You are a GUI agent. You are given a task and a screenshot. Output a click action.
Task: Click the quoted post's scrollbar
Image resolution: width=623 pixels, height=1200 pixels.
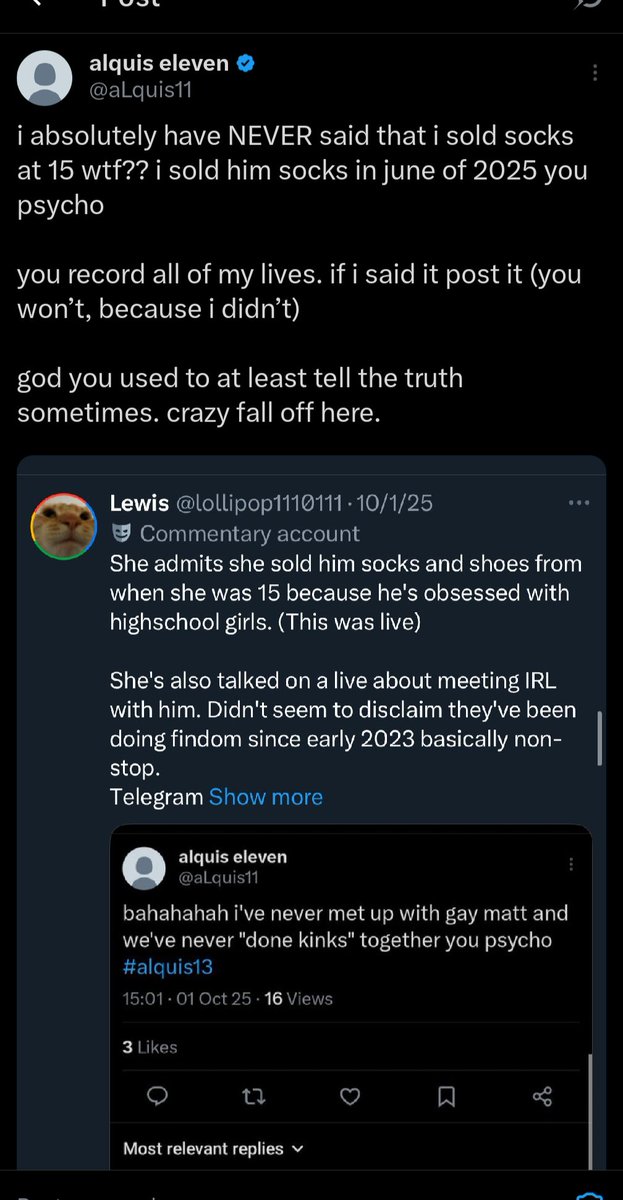pyautogui.click(x=599, y=738)
